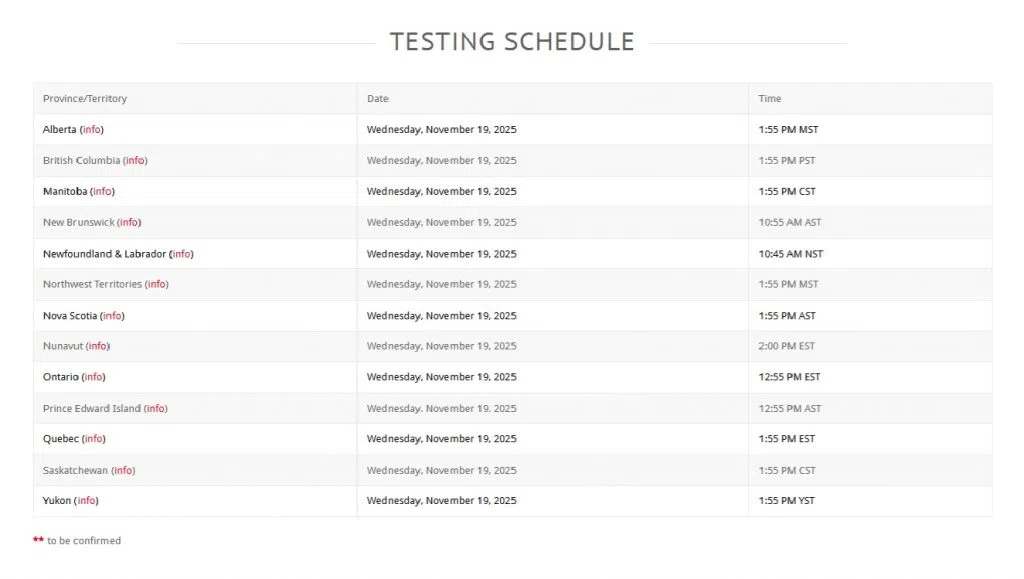Click the Testing Schedule heading
The image size is (1024, 579).
pos(512,42)
